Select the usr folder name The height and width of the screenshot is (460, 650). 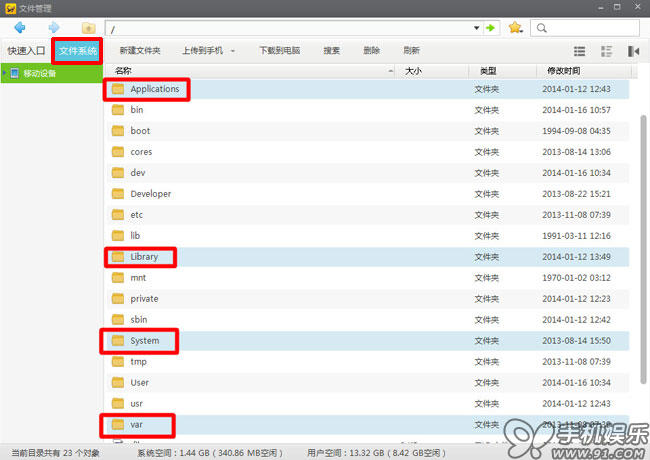click(136, 404)
